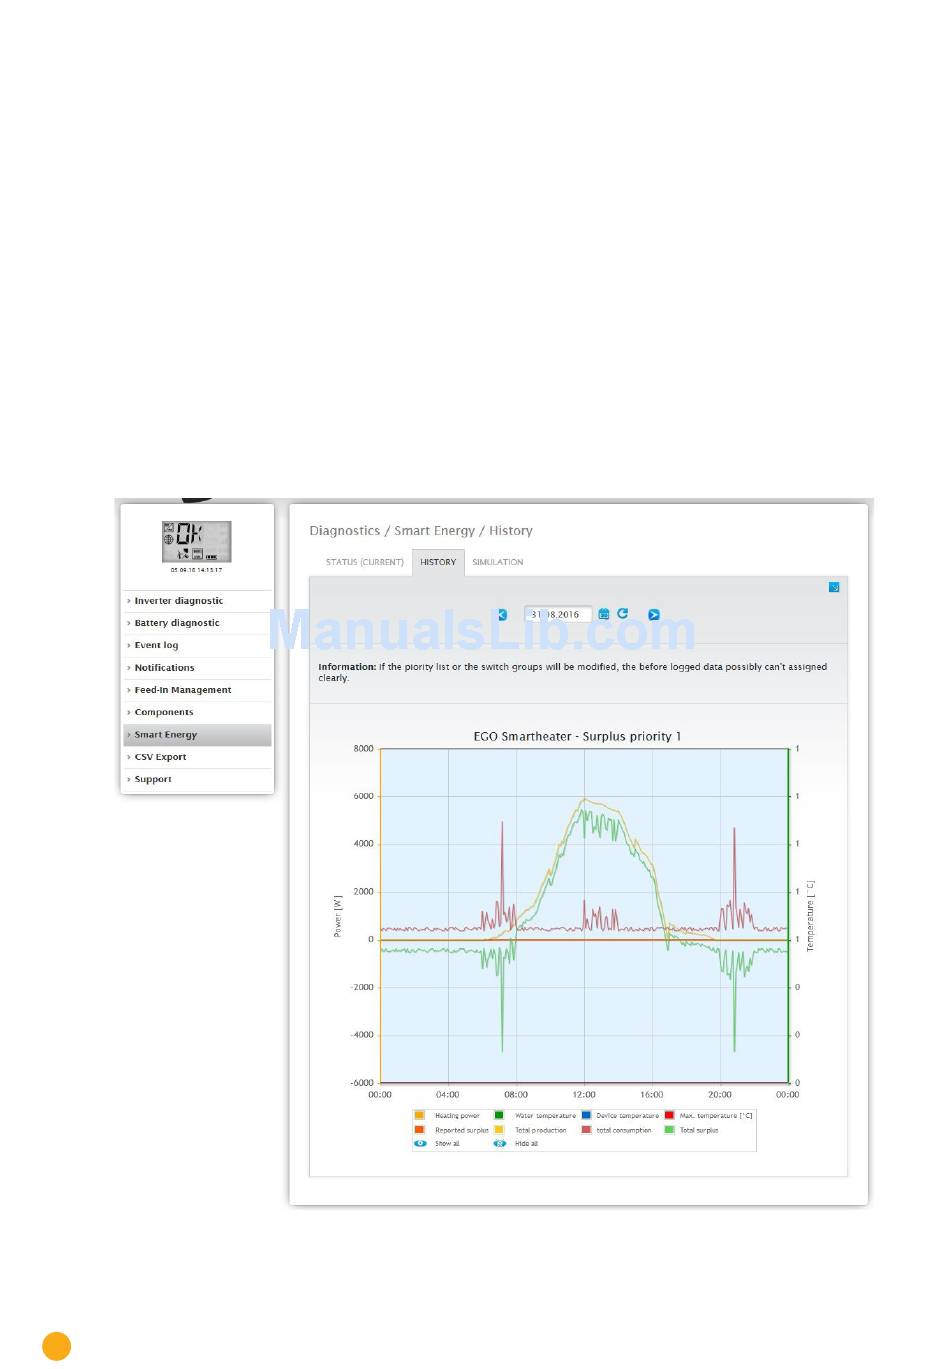
Task: Click the chart title EGO Smartheater
Action: 577,736
